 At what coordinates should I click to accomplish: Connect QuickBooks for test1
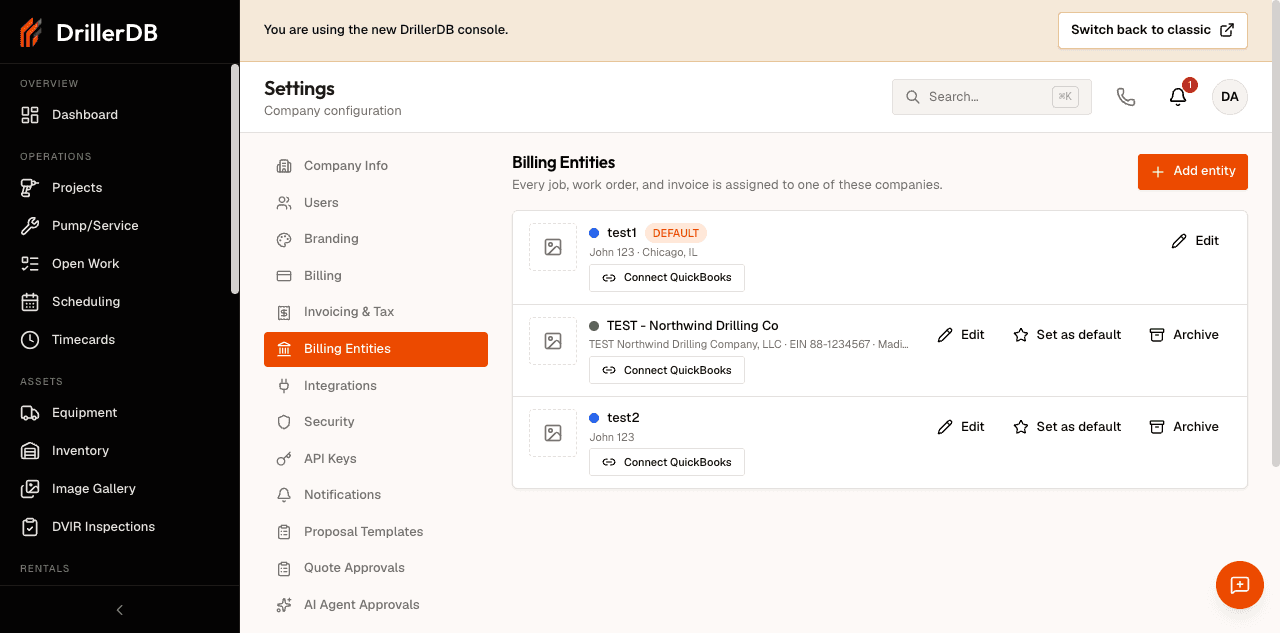[x=667, y=278]
